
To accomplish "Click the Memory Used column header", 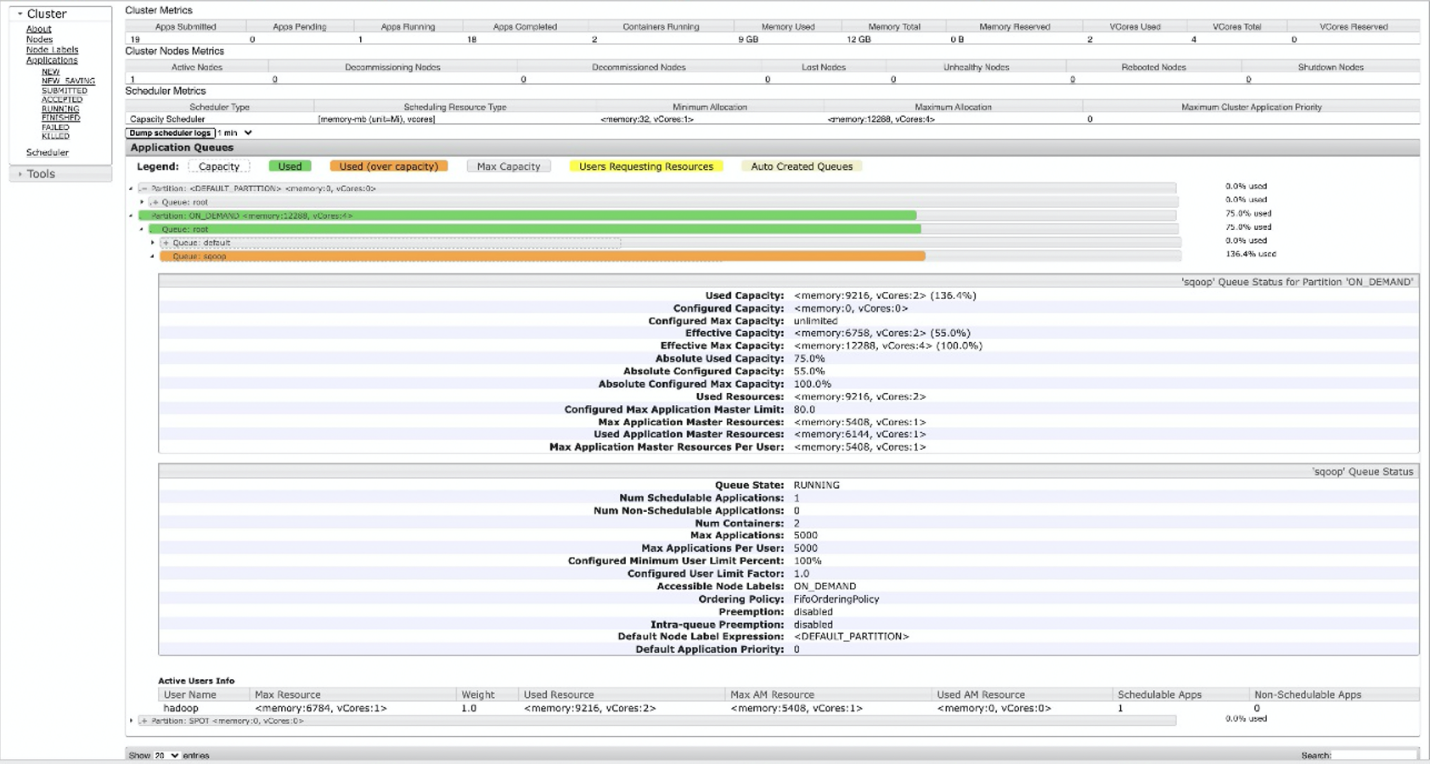I will pos(790,27).
